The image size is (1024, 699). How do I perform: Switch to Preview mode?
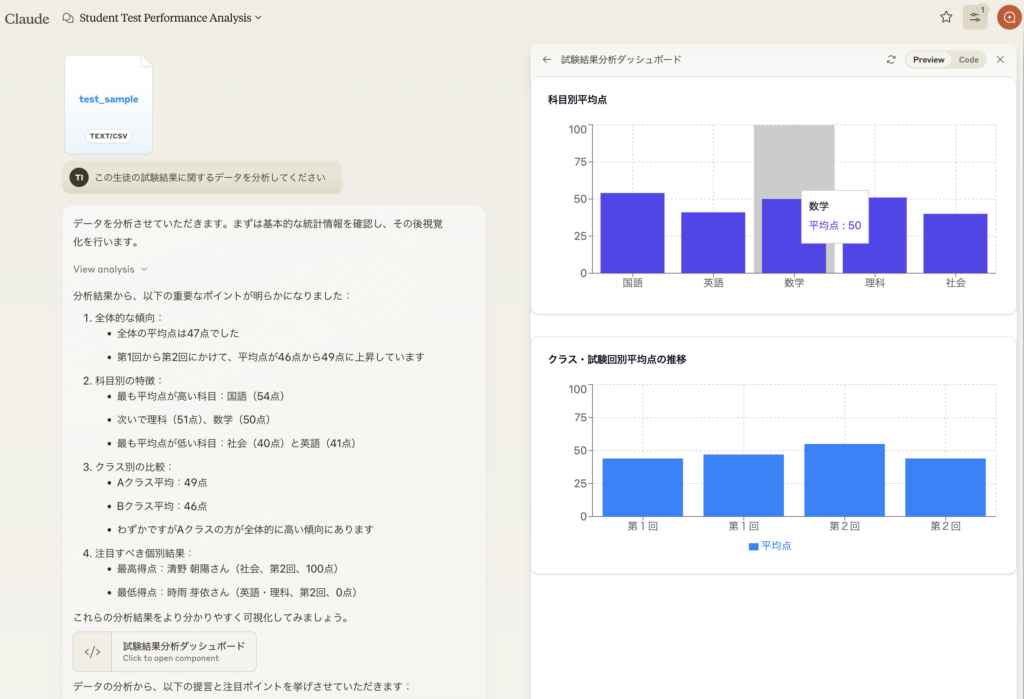pyautogui.click(x=928, y=60)
